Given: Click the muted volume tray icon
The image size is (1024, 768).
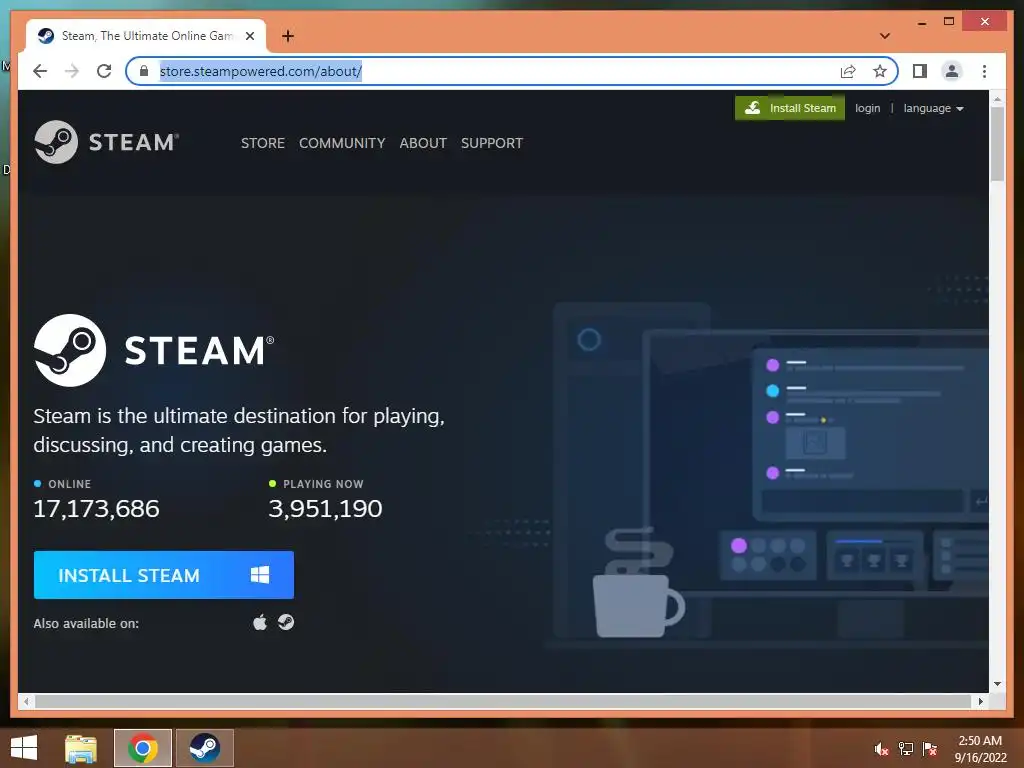Looking at the screenshot, I should click(x=882, y=750).
